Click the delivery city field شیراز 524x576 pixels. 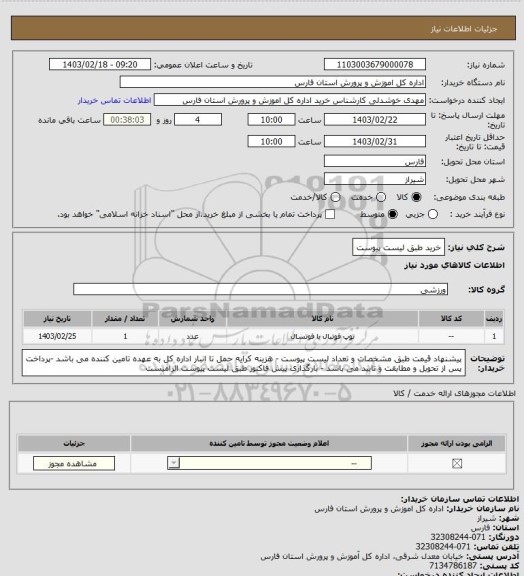pyautogui.click(x=375, y=179)
